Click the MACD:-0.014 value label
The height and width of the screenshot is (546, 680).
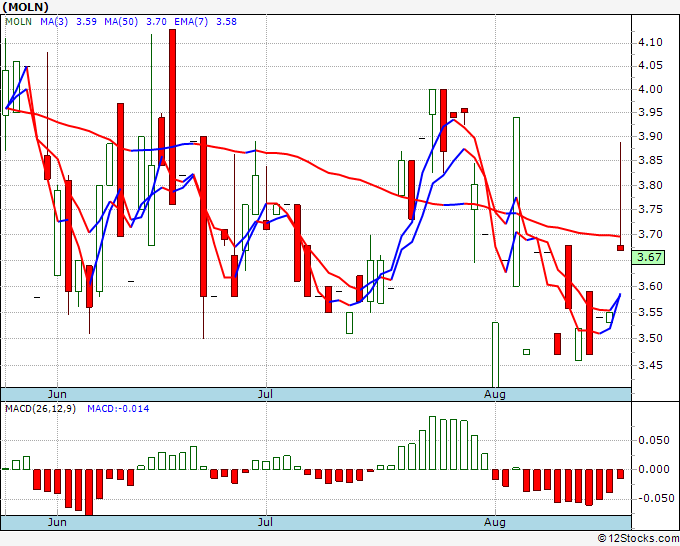tap(118, 409)
